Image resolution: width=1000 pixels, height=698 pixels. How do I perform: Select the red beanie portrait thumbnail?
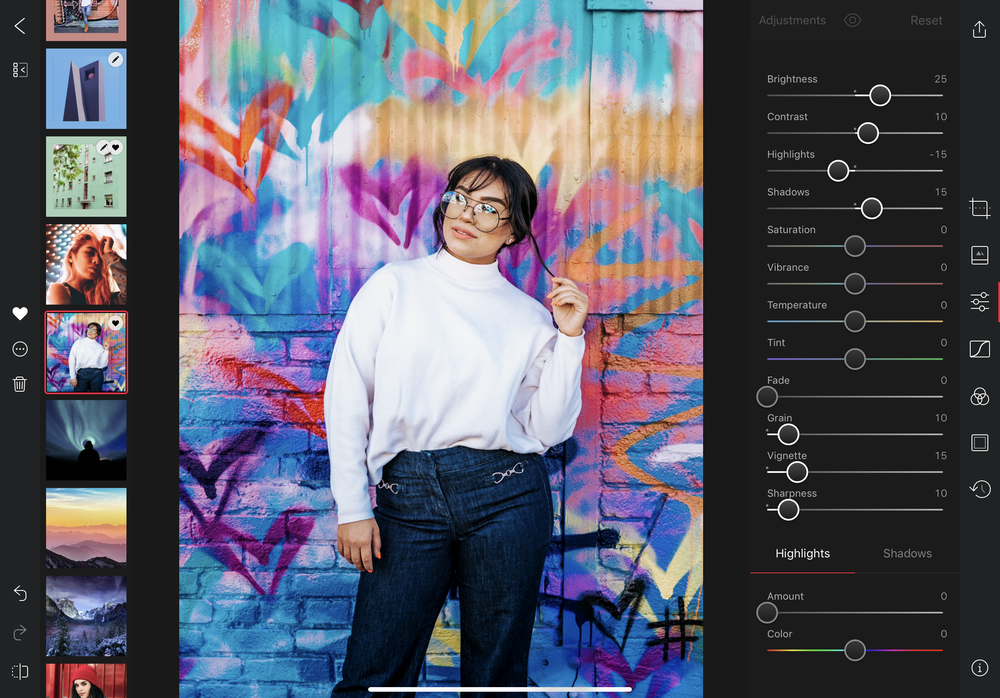[x=86, y=681]
